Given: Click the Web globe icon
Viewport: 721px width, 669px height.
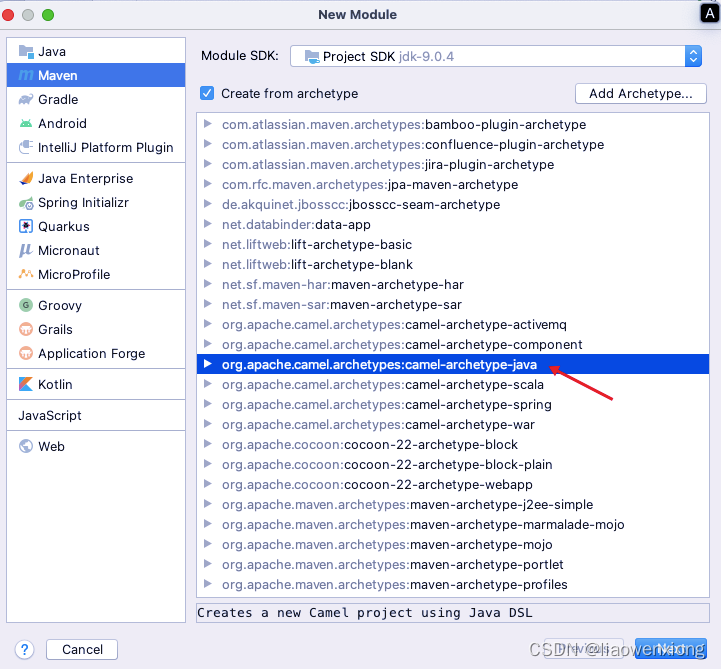Looking at the screenshot, I should coord(26,446).
